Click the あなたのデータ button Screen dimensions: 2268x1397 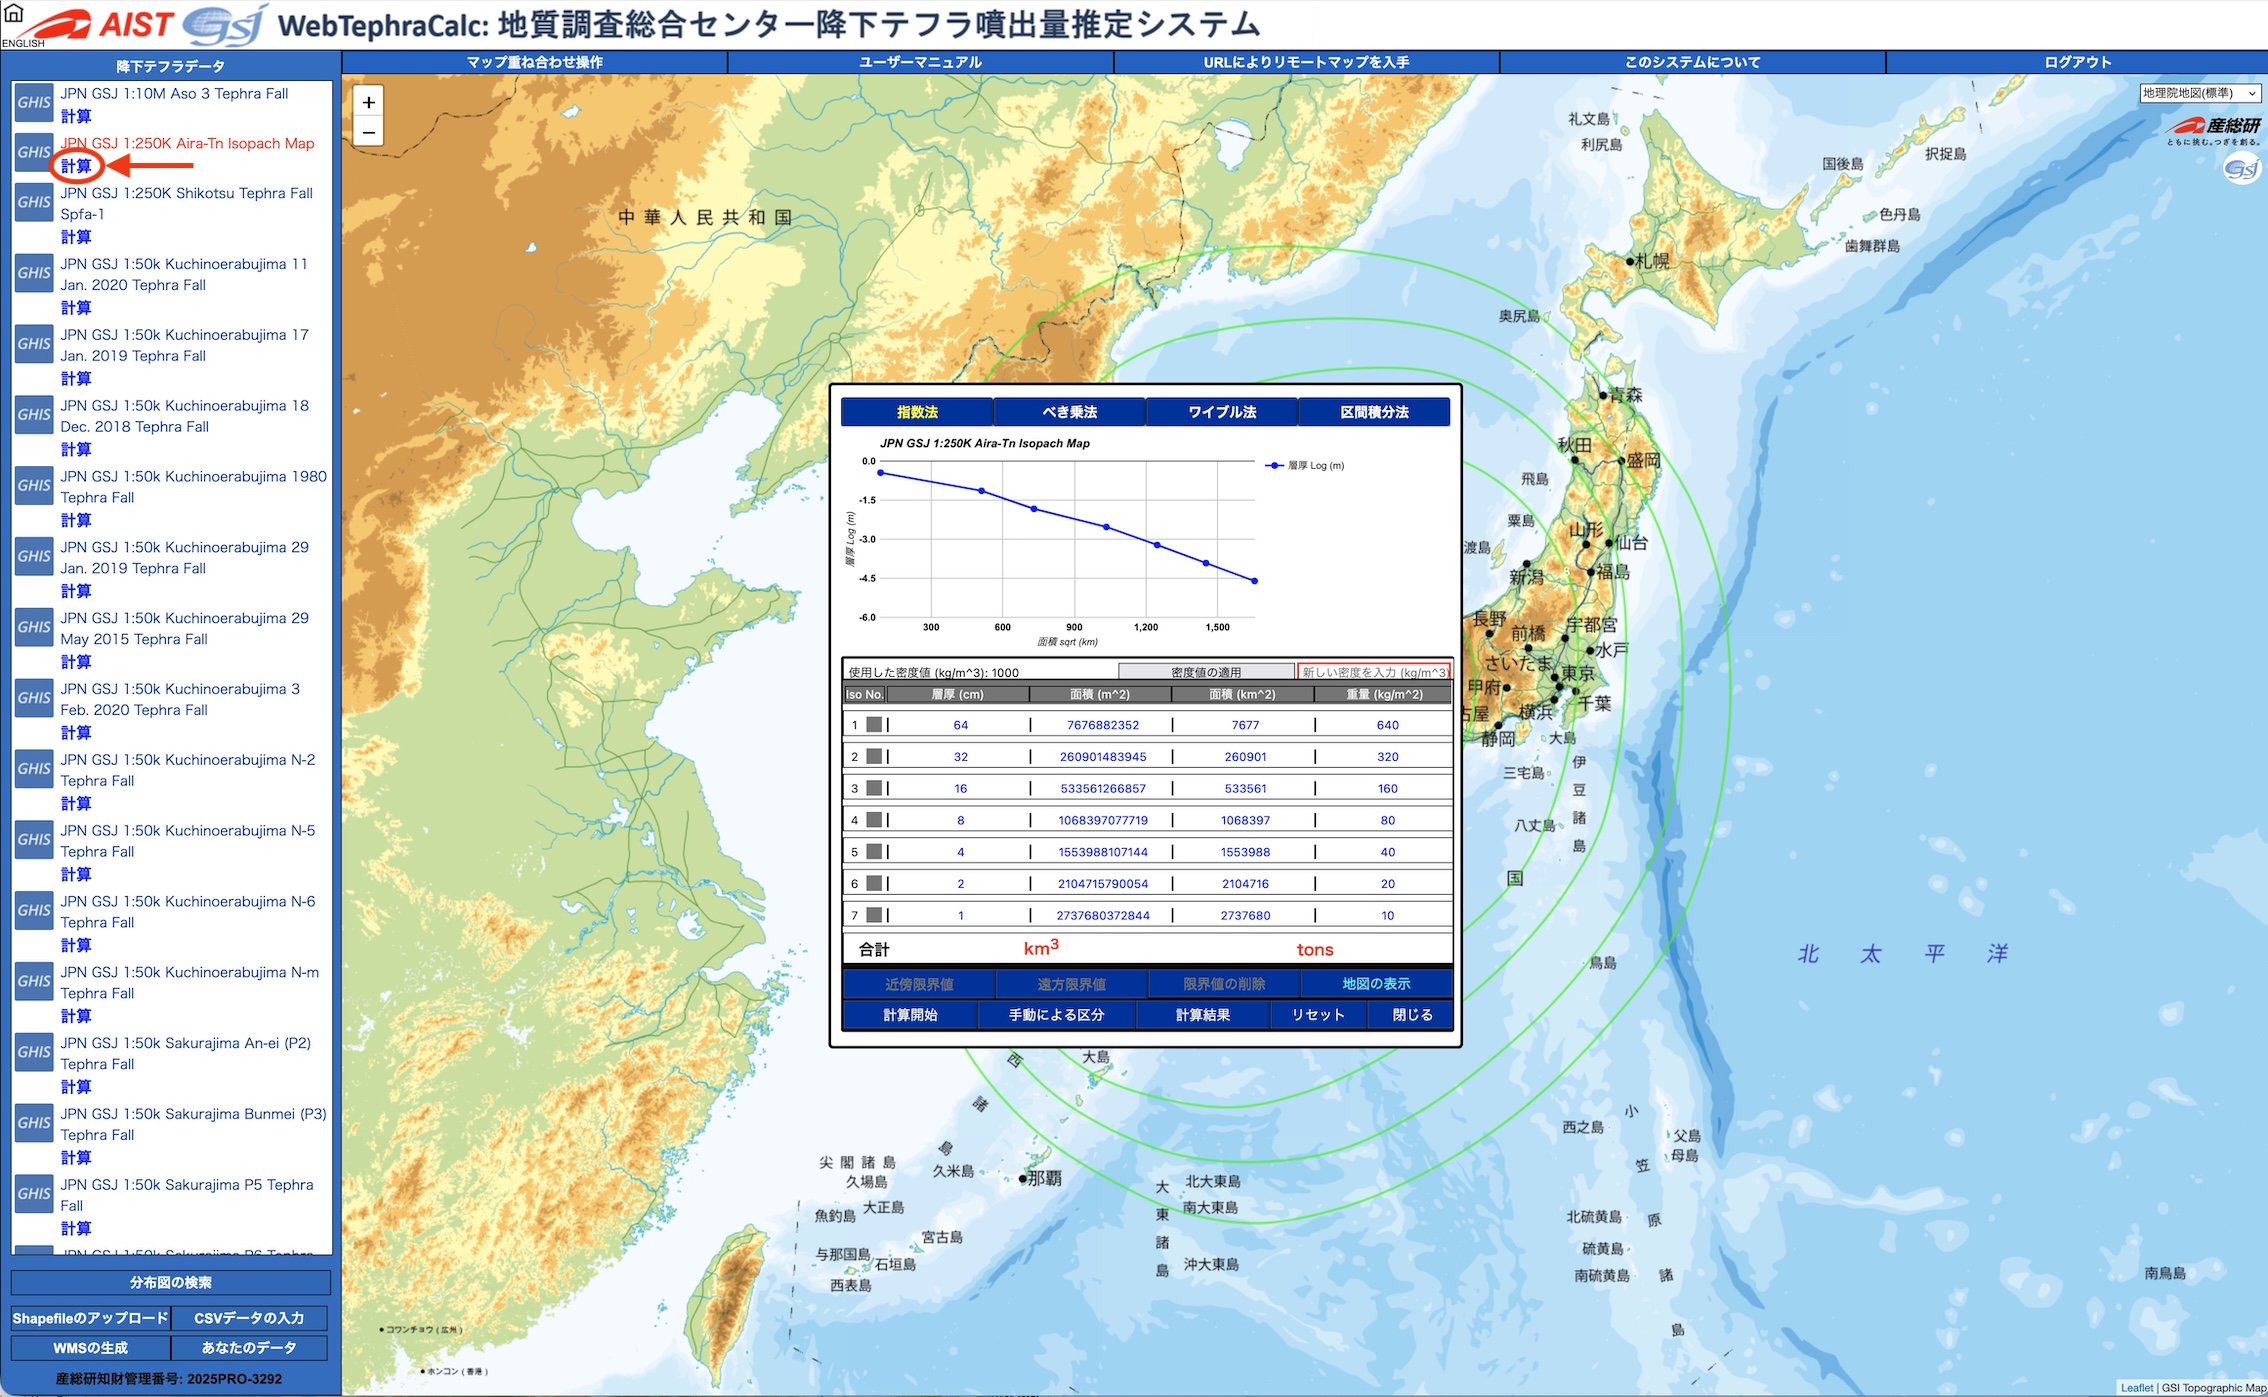(x=249, y=1348)
